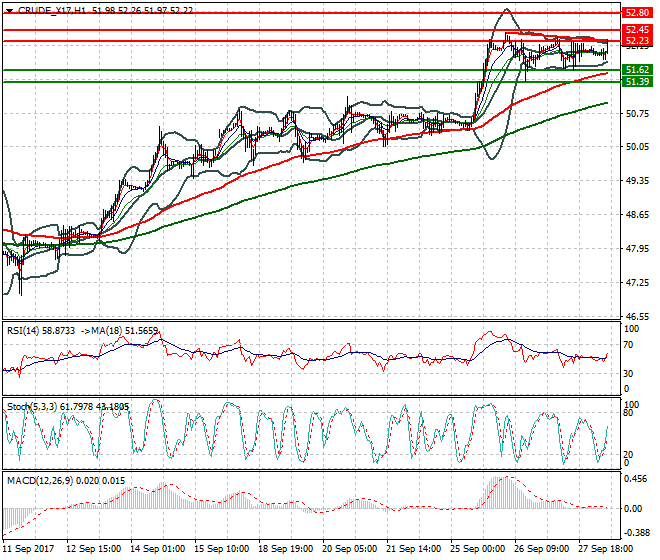
Task: Click the 50.05 price axis value
Action: [x=637, y=147]
